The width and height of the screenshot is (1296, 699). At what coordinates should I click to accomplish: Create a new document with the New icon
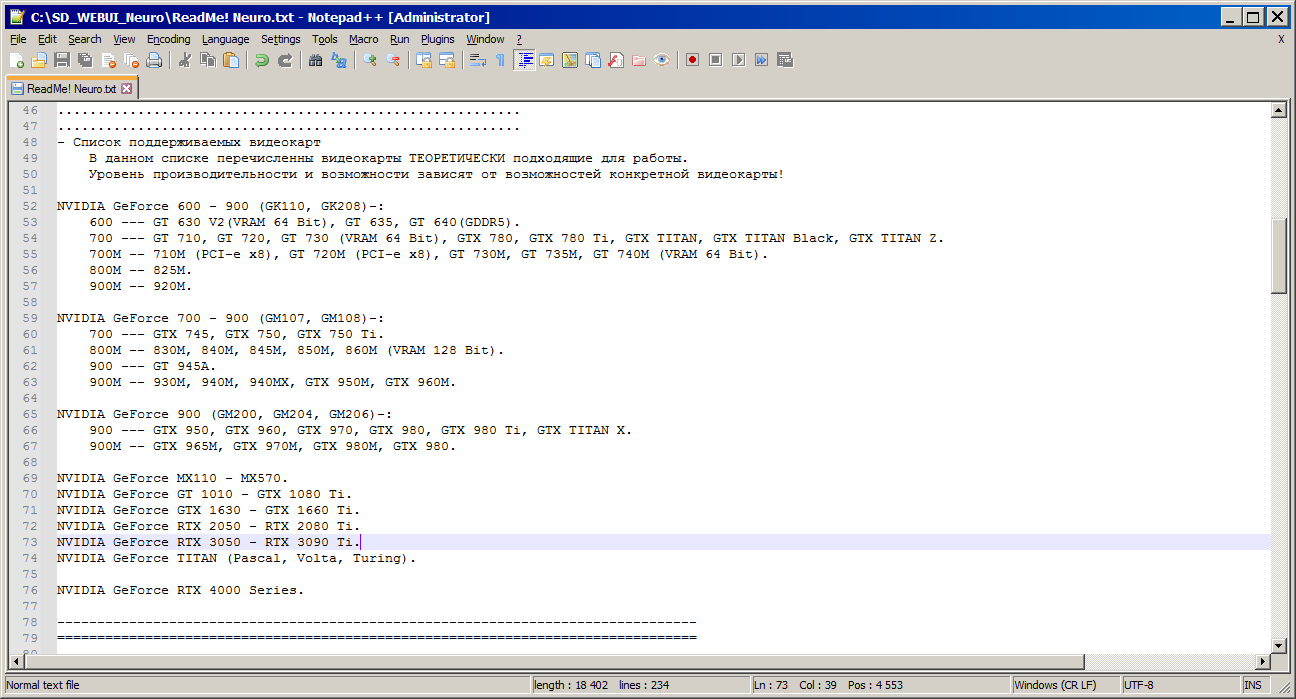(x=17, y=60)
